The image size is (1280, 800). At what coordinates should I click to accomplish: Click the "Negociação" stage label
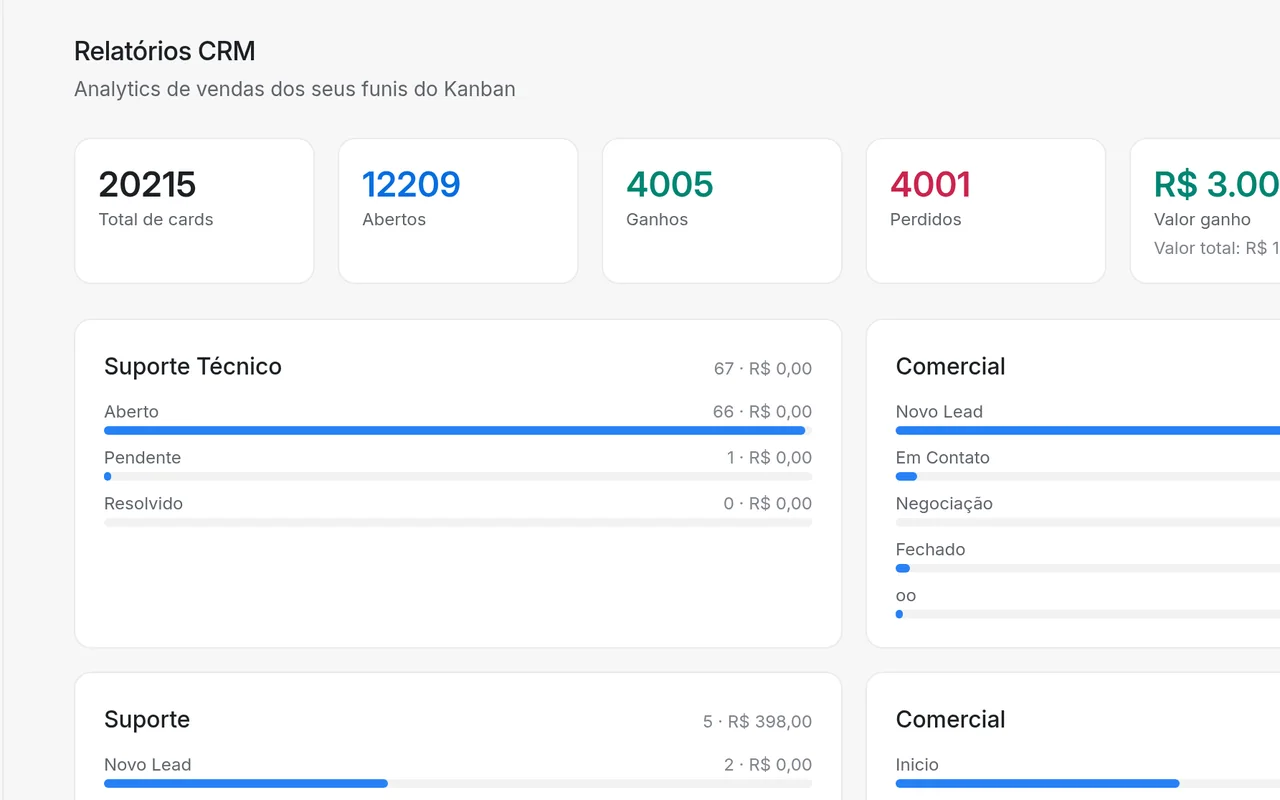944,504
